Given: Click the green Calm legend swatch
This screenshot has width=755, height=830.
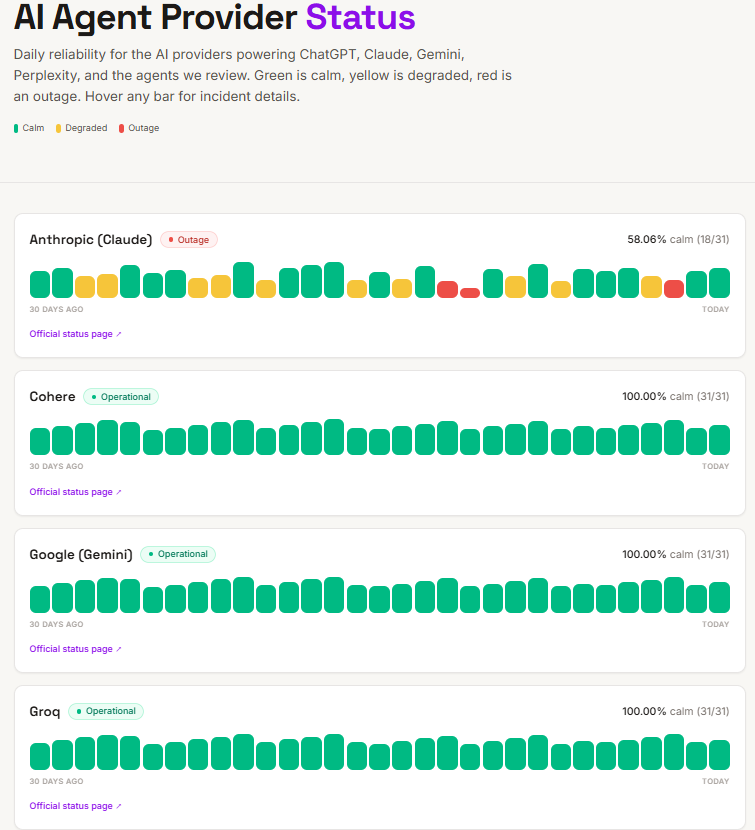Looking at the screenshot, I should (16, 128).
